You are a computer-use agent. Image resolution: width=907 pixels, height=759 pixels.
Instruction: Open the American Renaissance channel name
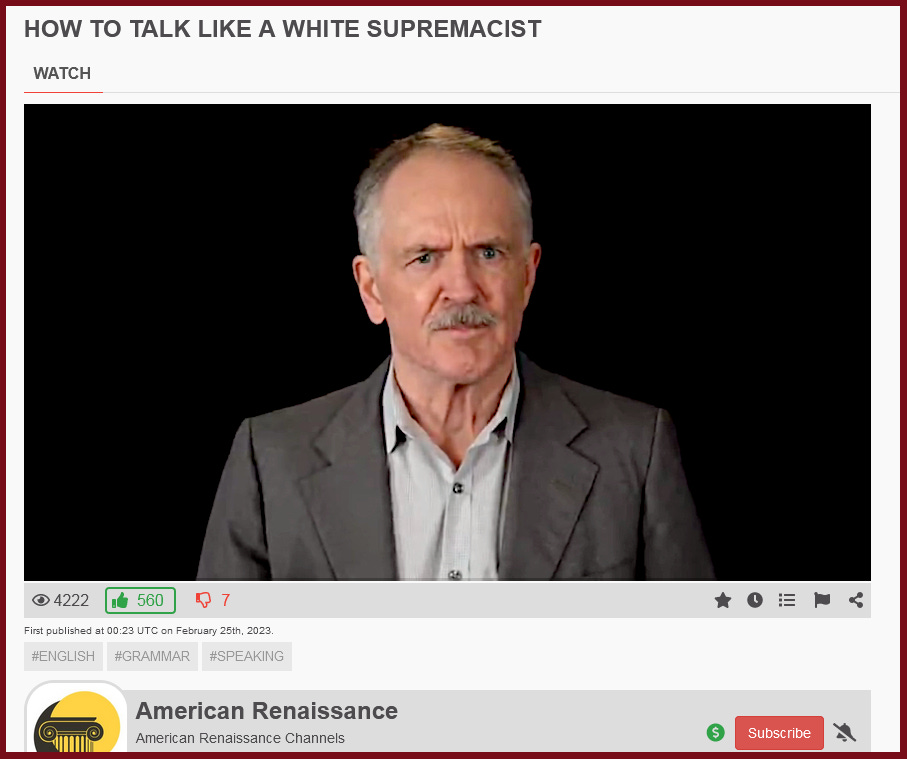tap(267, 710)
